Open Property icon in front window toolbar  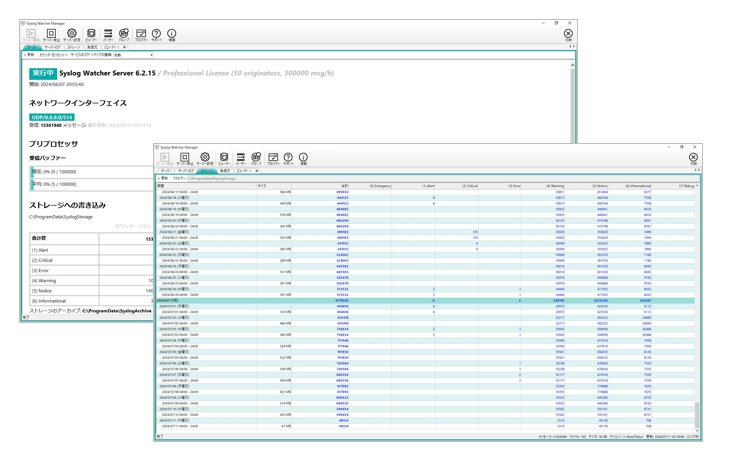click(x=273, y=158)
